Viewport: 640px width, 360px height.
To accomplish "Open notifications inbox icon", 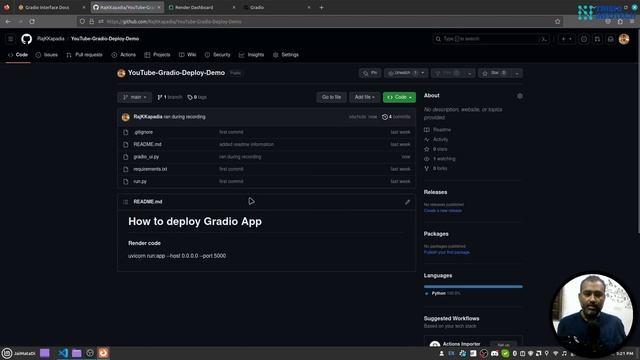I will click(611, 39).
